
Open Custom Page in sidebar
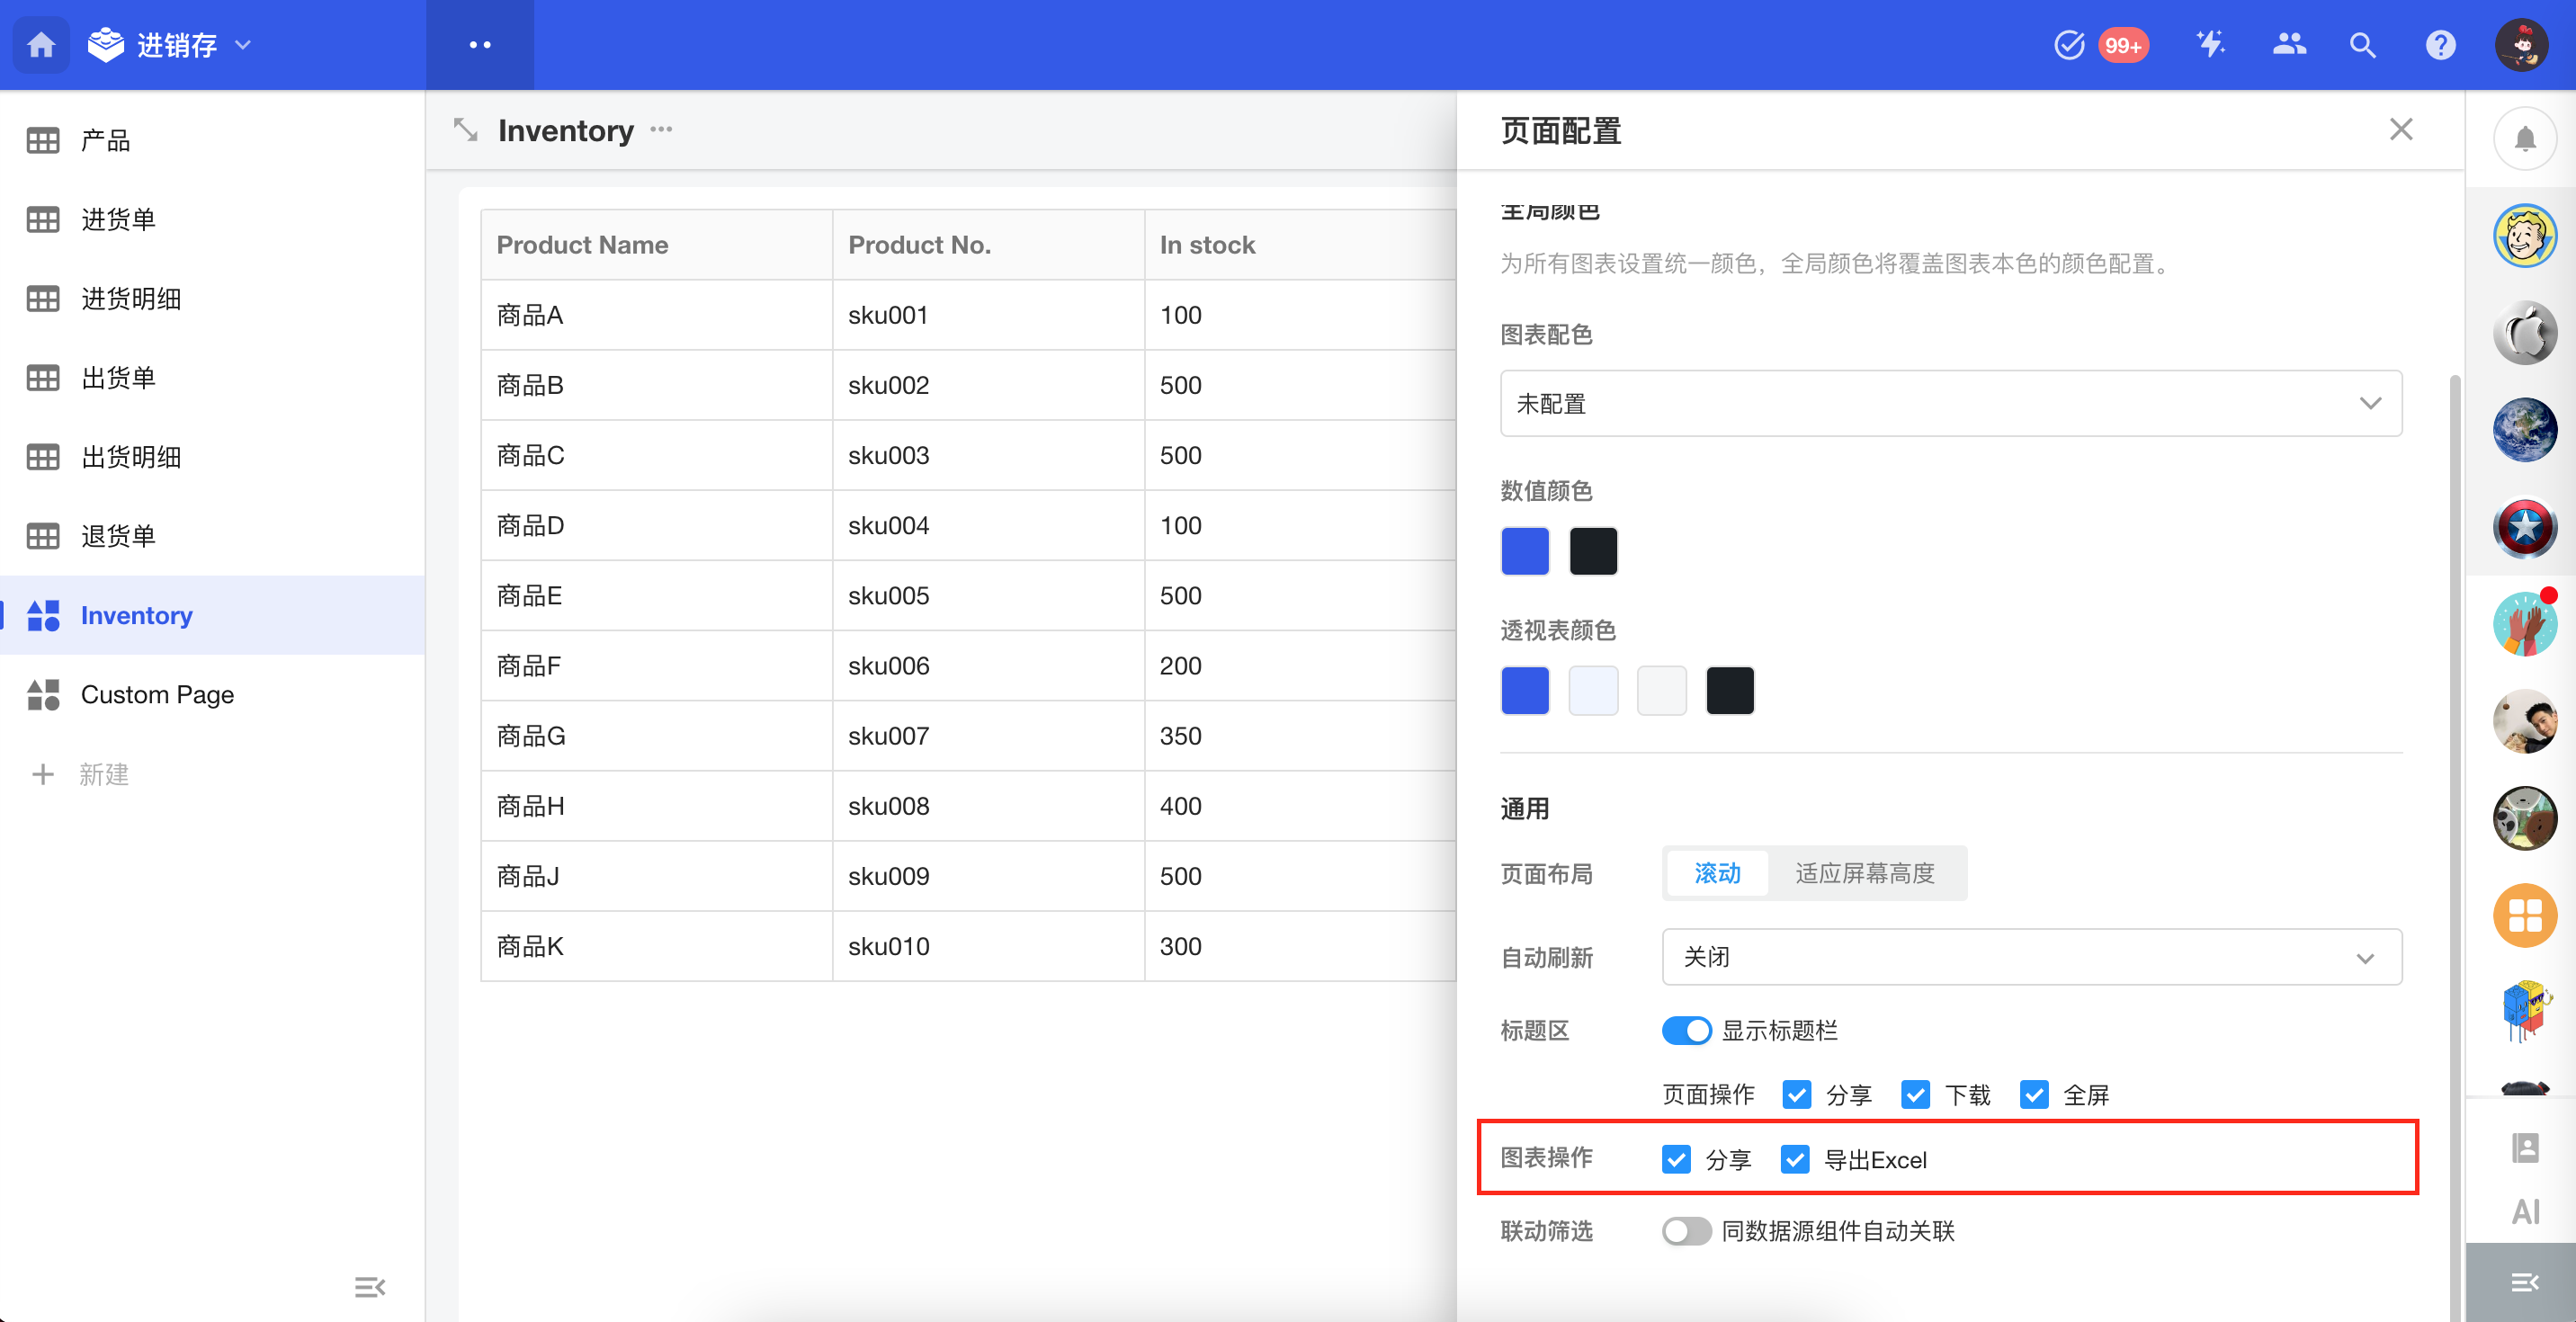(x=212, y=694)
